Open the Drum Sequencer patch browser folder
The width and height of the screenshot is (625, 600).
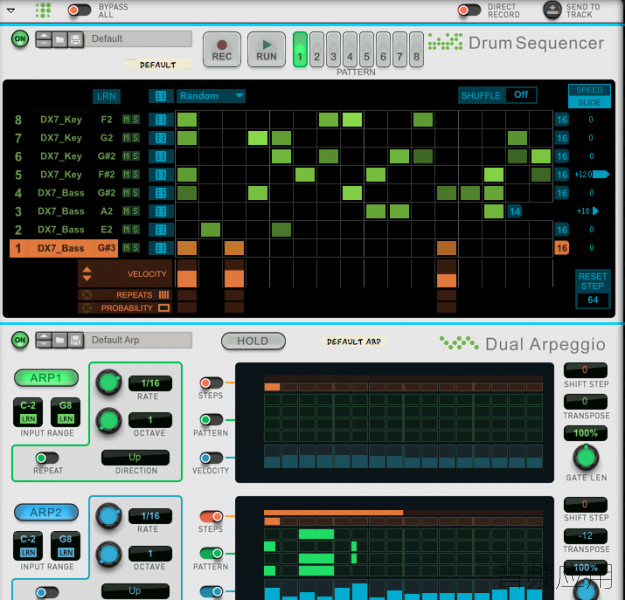60,39
